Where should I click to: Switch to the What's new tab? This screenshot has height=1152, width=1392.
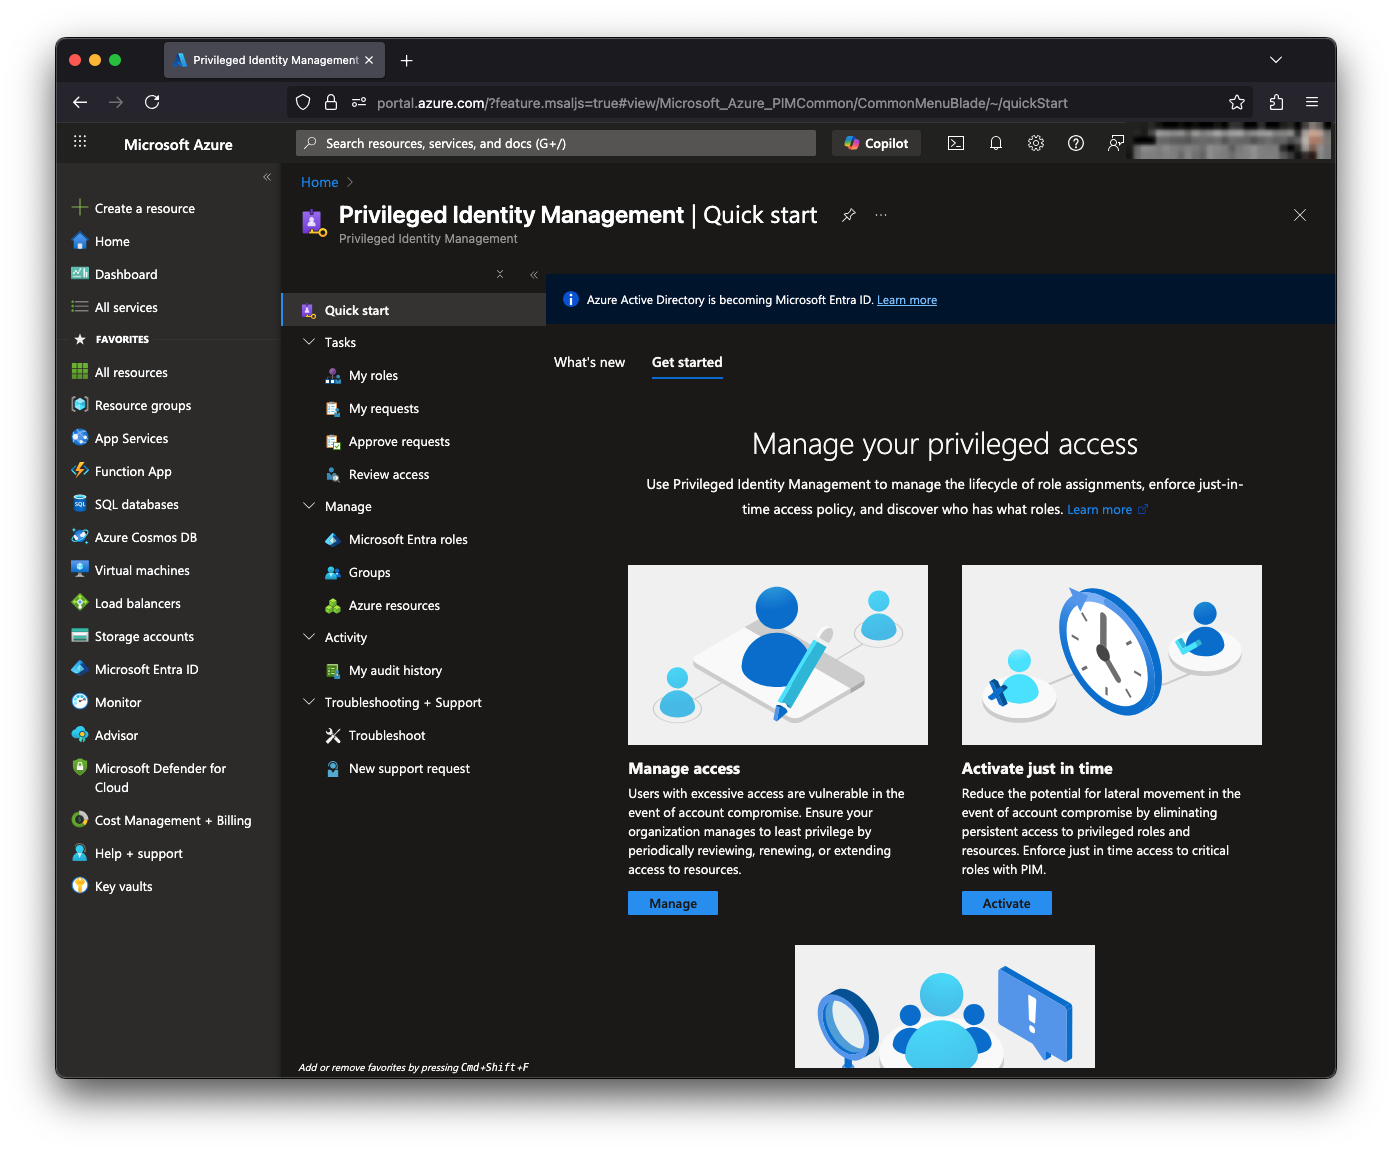[589, 362]
